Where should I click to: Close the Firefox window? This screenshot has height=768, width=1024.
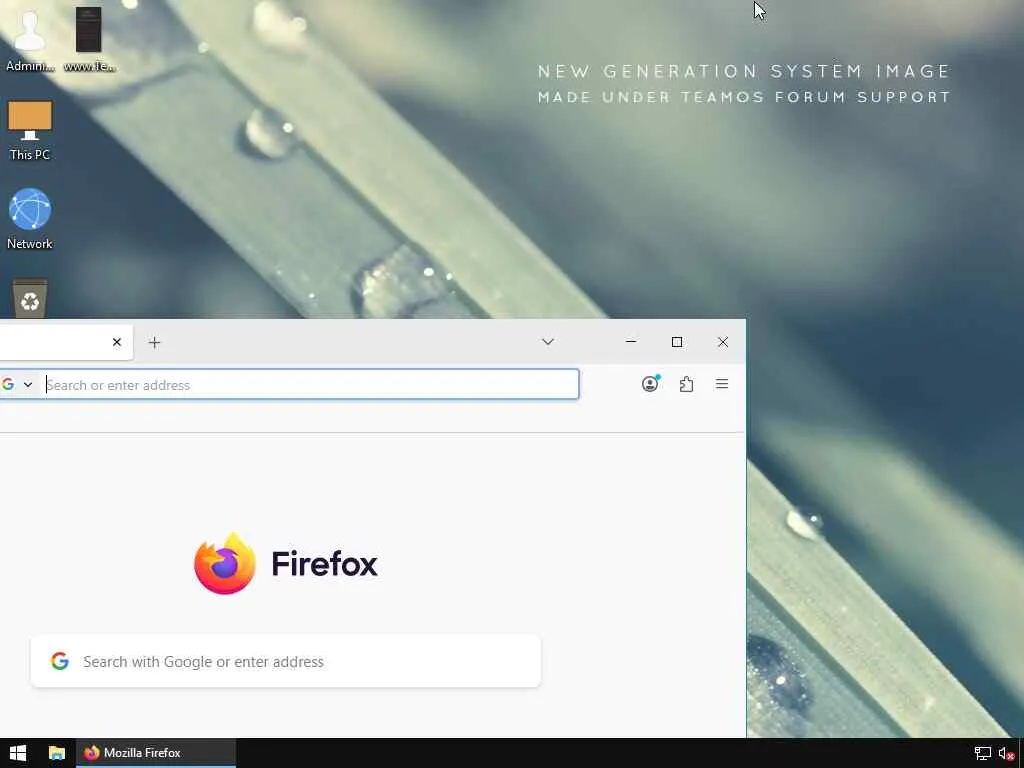723,342
